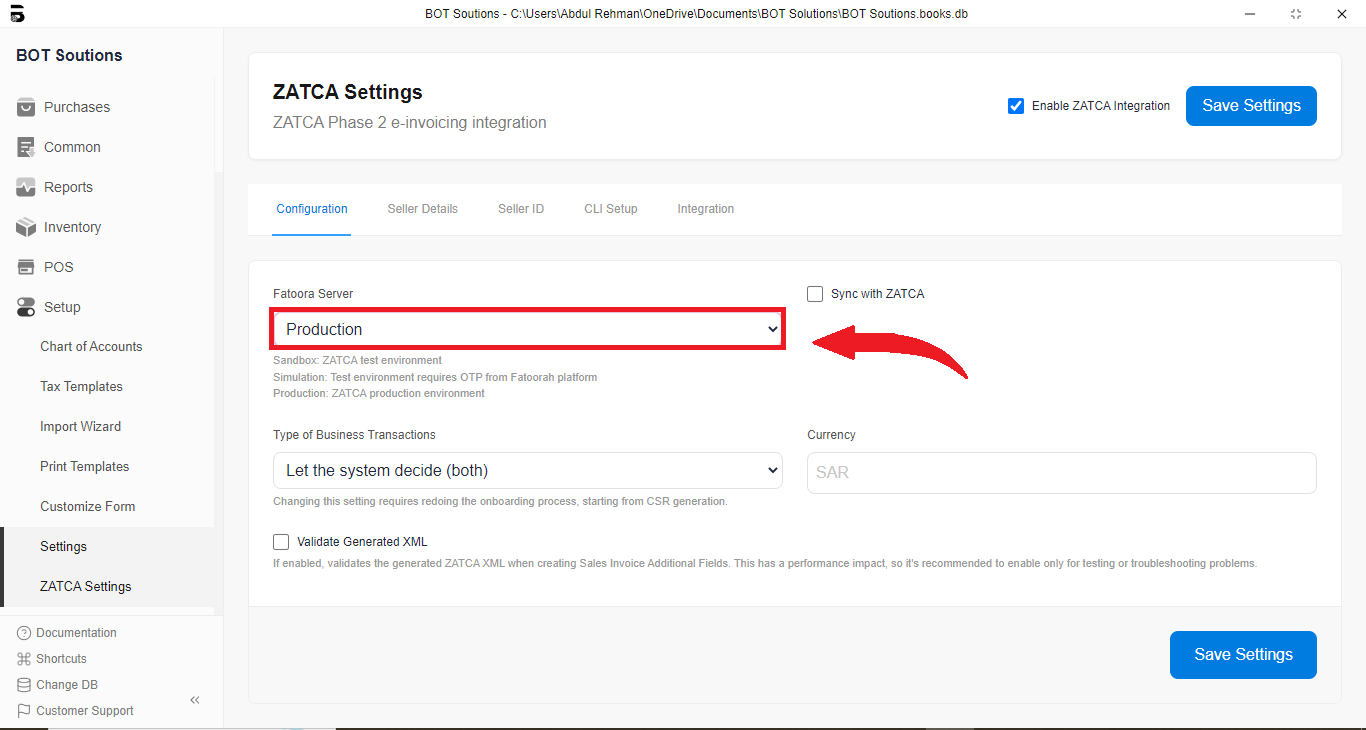Screen dimensions: 1366x730
Task: Tick the Sync with ZATCA checkbox
Action: pos(815,294)
